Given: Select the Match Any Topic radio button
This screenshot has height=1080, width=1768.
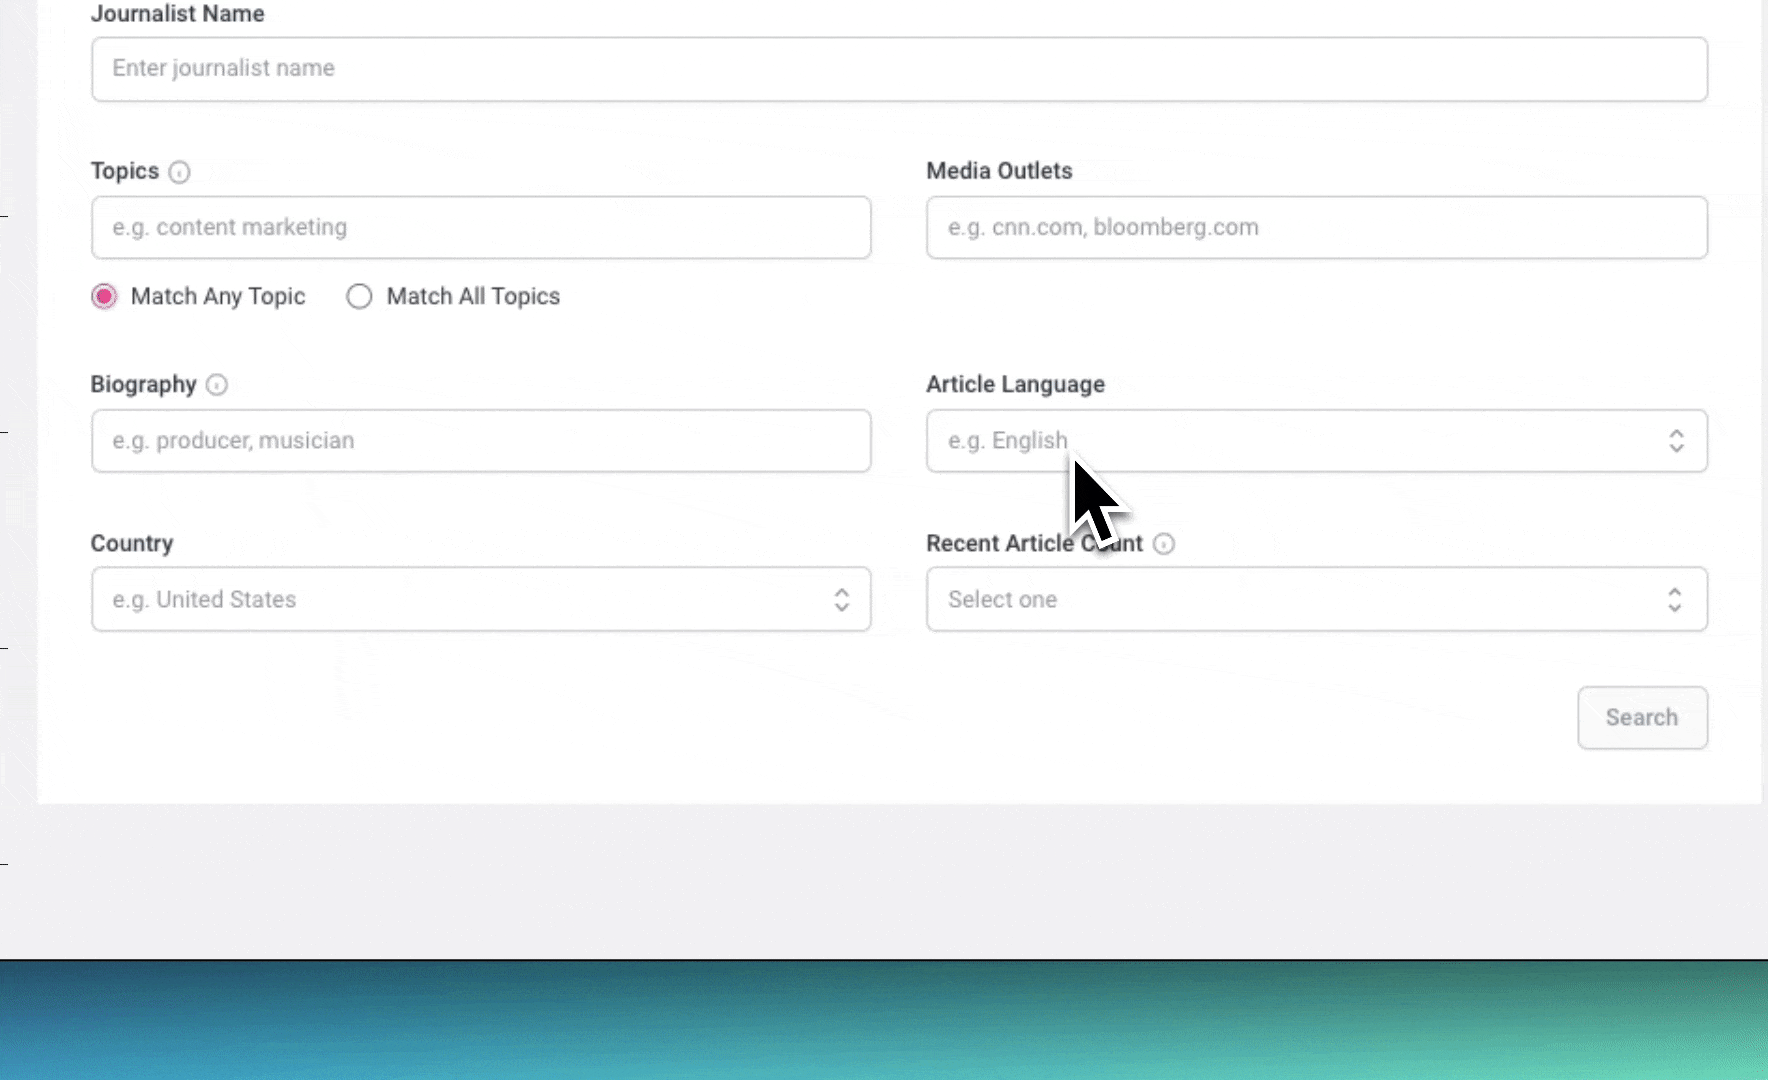Looking at the screenshot, I should click(x=104, y=297).
